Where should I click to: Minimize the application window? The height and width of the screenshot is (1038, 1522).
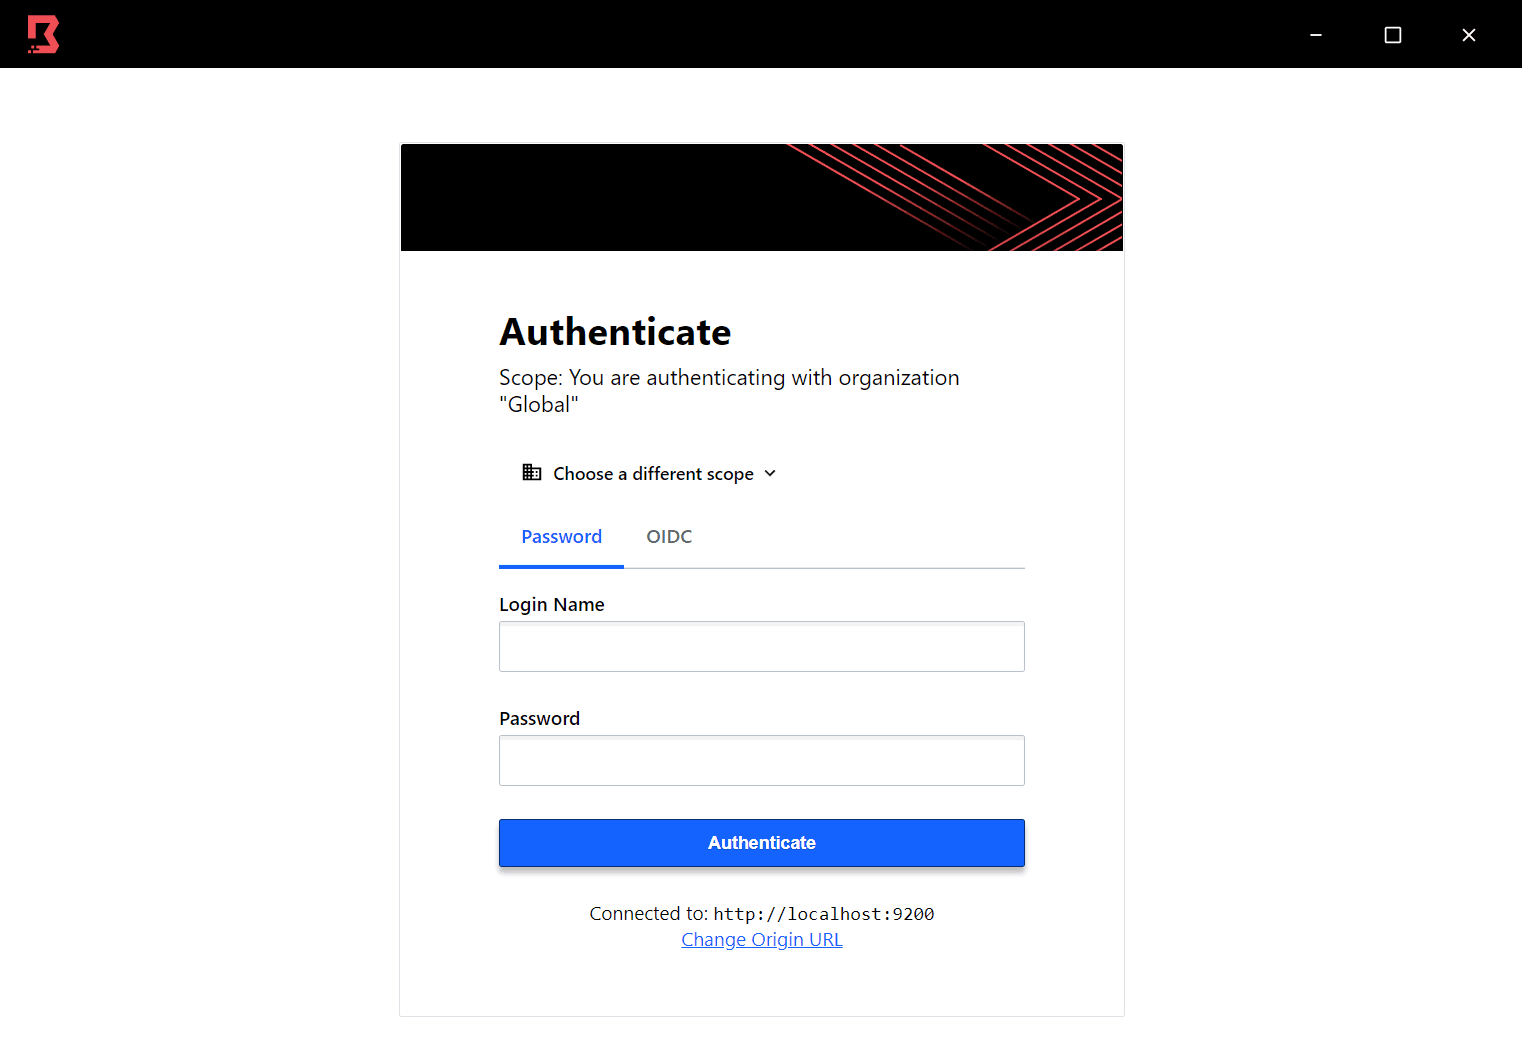tap(1315, 34)
